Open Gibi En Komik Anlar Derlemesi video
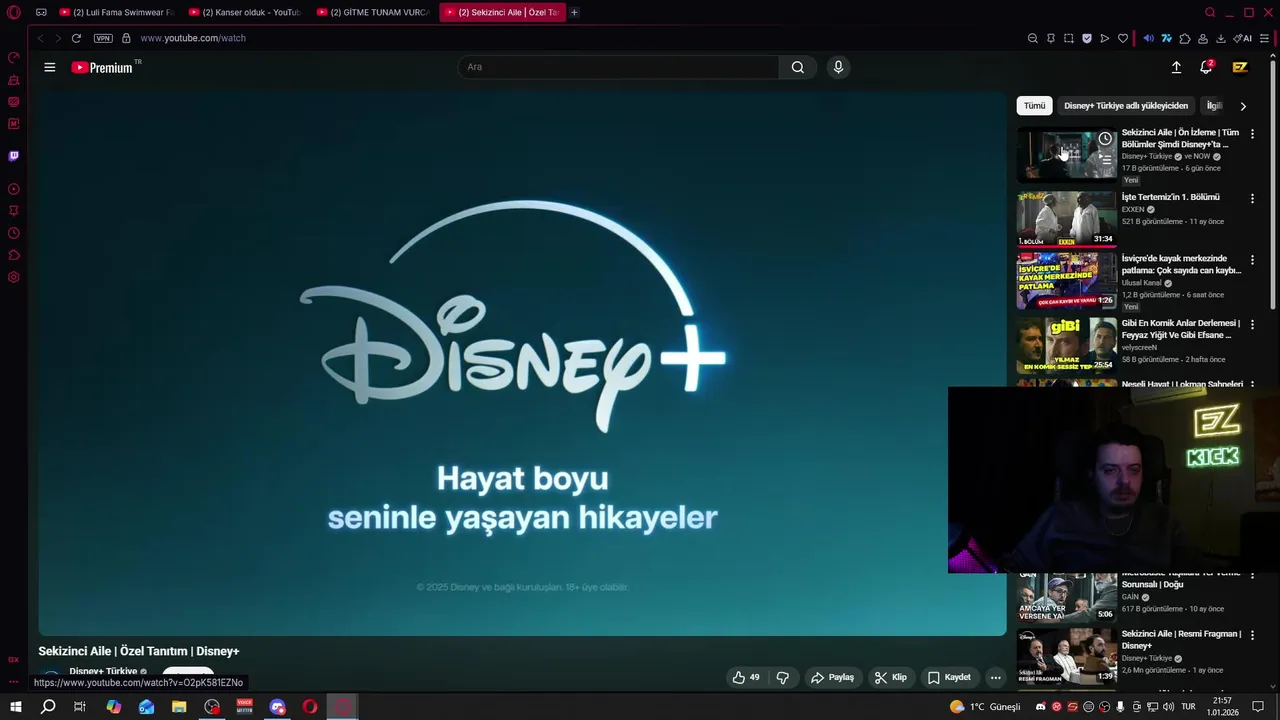The width and height of the screenshot is (1280, 720). point(1067,345)
